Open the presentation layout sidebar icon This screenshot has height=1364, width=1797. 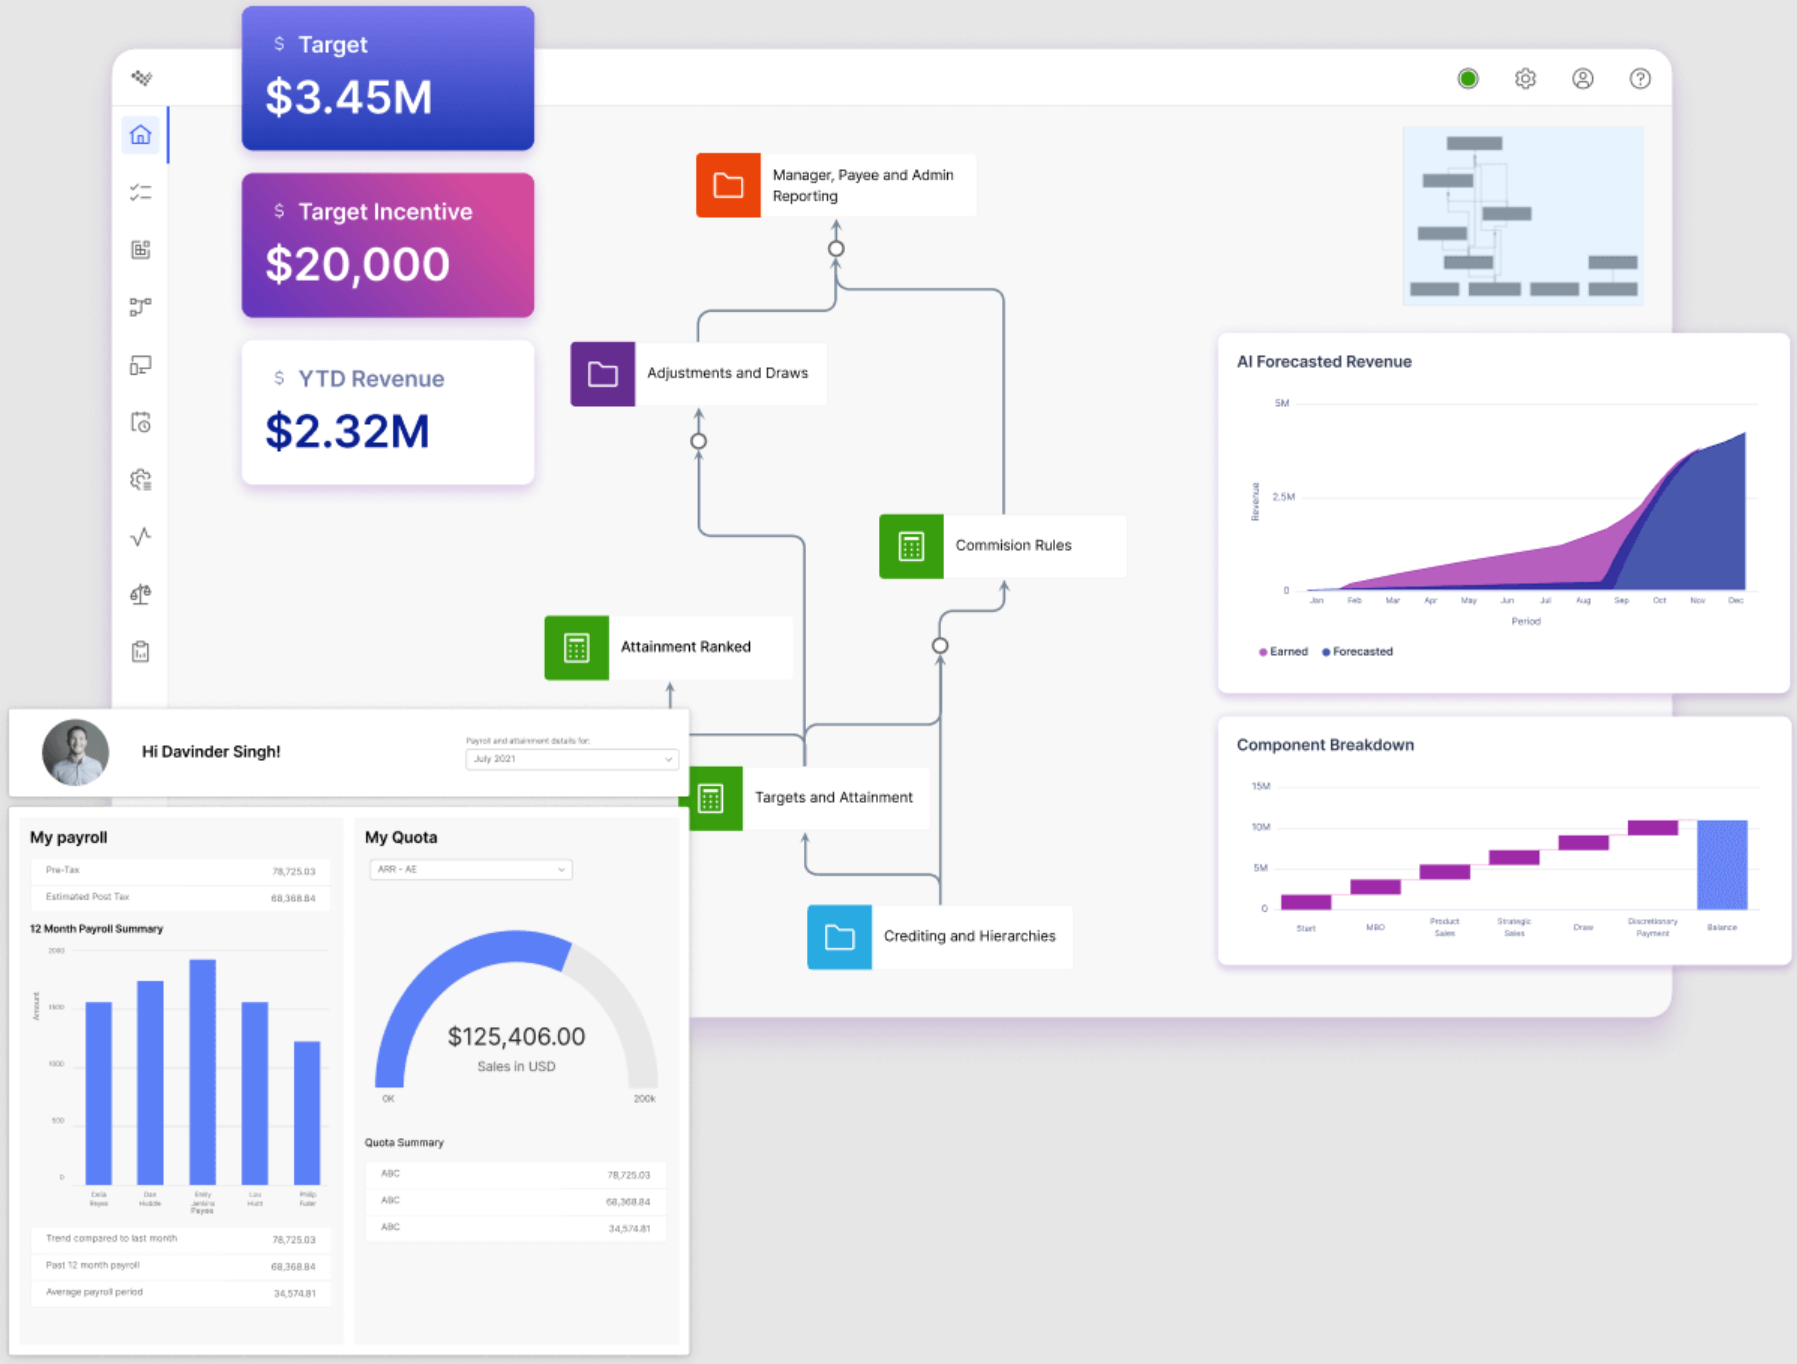pyautogui.click(x=141, y=365)
